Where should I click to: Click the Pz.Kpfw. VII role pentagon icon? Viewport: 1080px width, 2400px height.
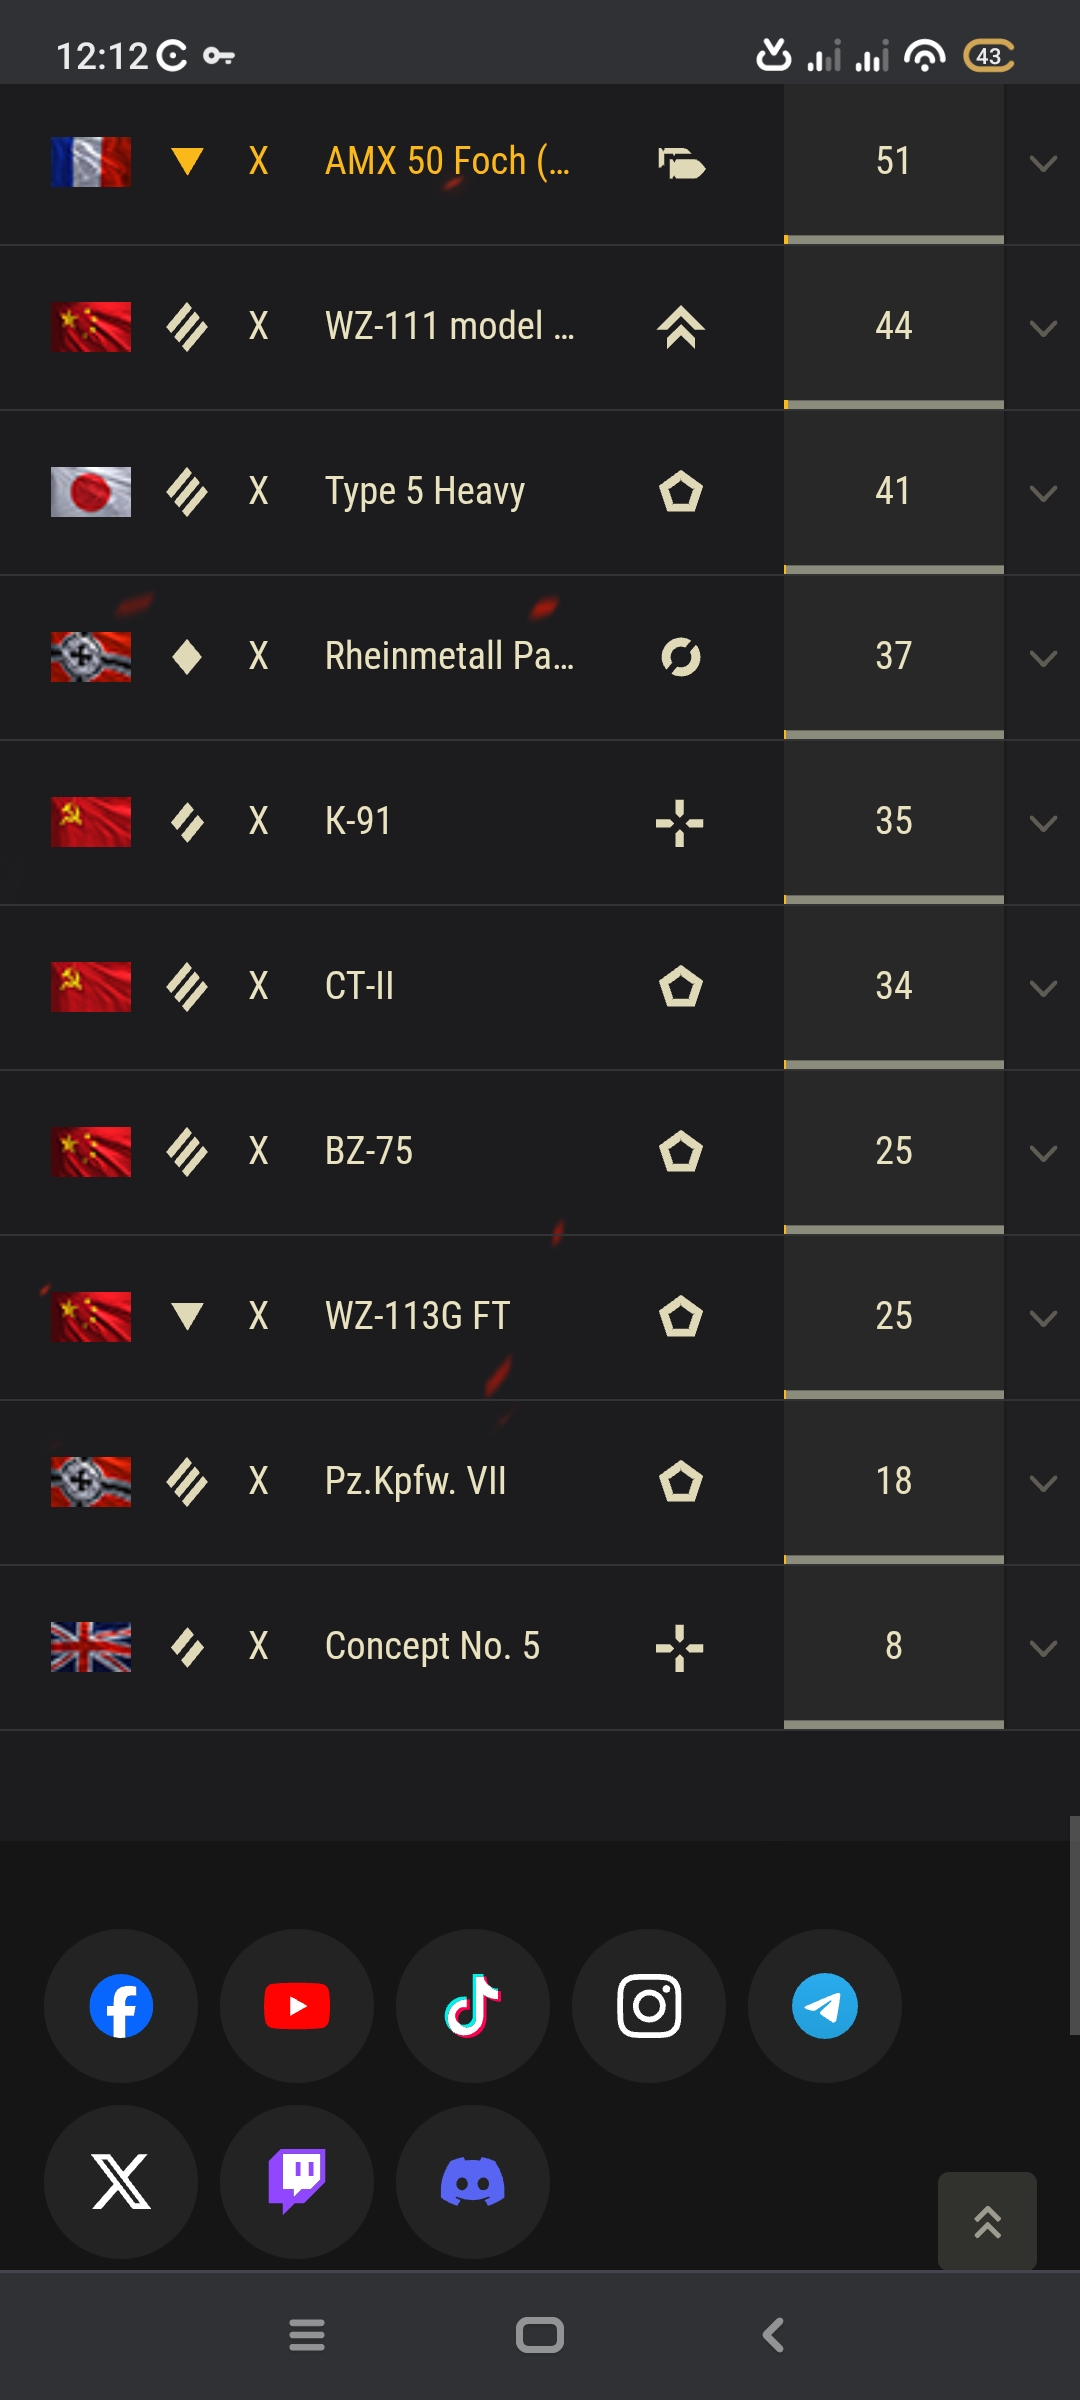tap(681, 1481)
